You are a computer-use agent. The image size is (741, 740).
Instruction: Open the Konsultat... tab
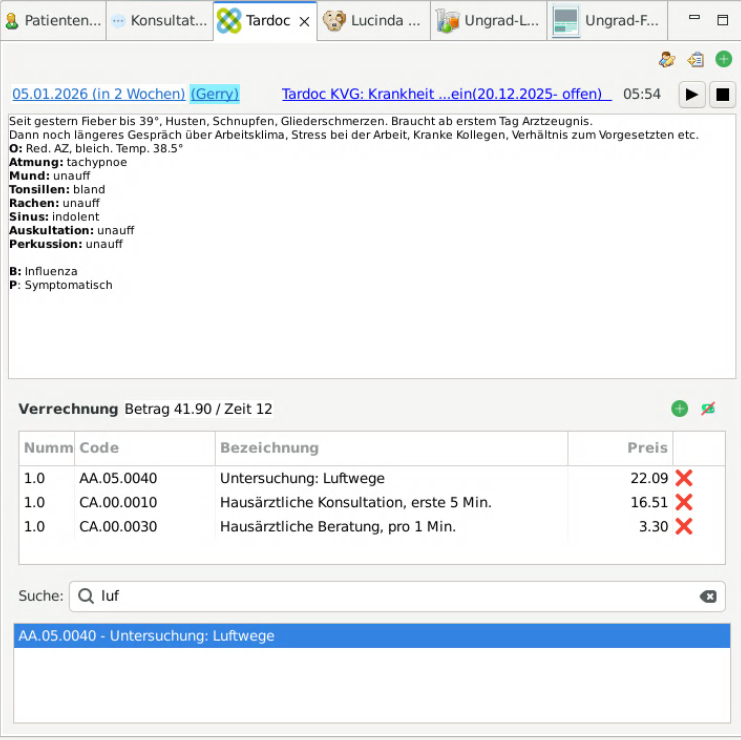(x=160, y=20)
